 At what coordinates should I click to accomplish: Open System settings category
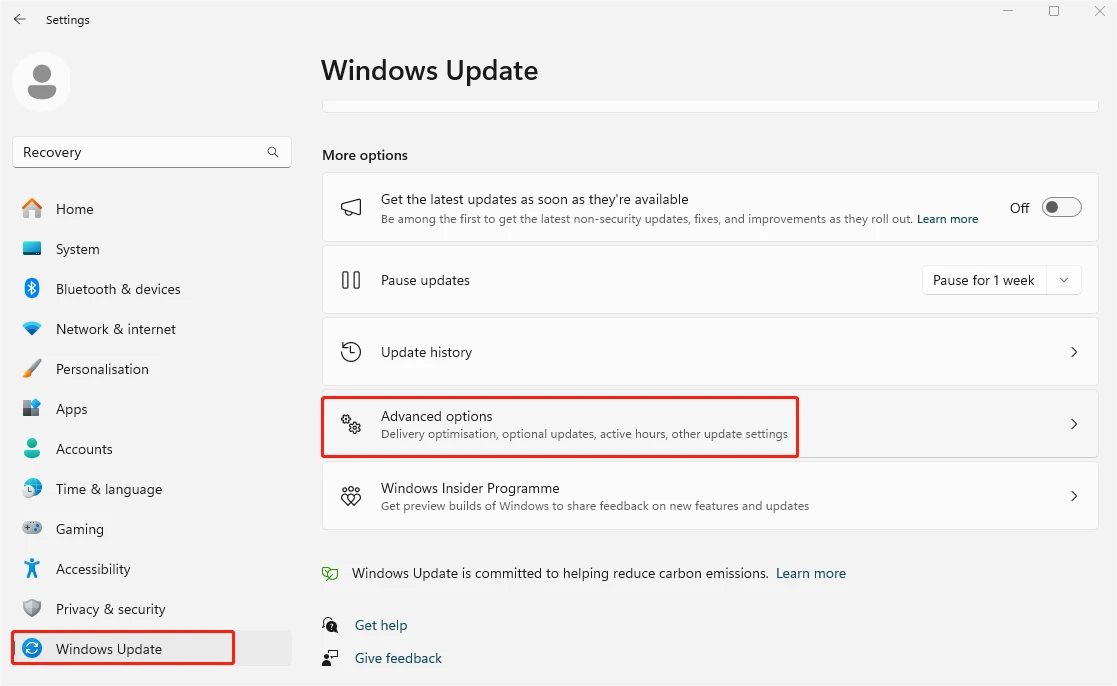(152, 249)
